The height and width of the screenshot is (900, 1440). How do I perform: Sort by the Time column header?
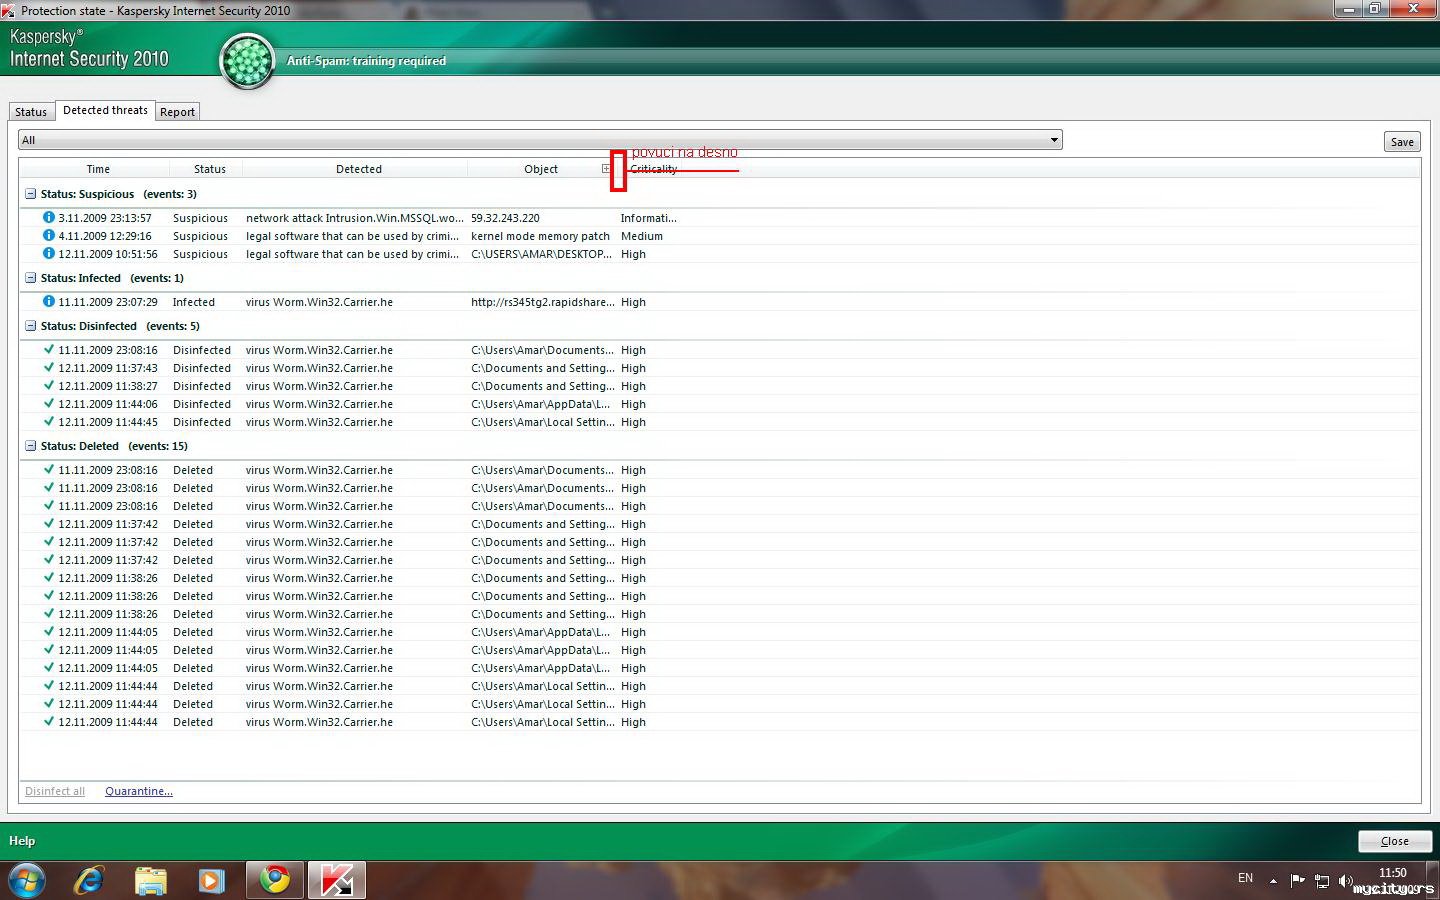98,169
